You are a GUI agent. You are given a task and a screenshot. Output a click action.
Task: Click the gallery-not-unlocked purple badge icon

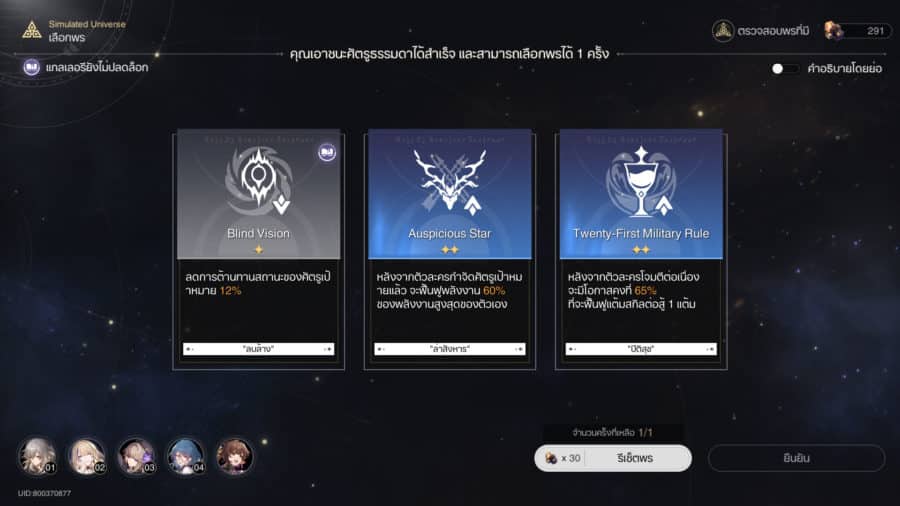[32, 67]
